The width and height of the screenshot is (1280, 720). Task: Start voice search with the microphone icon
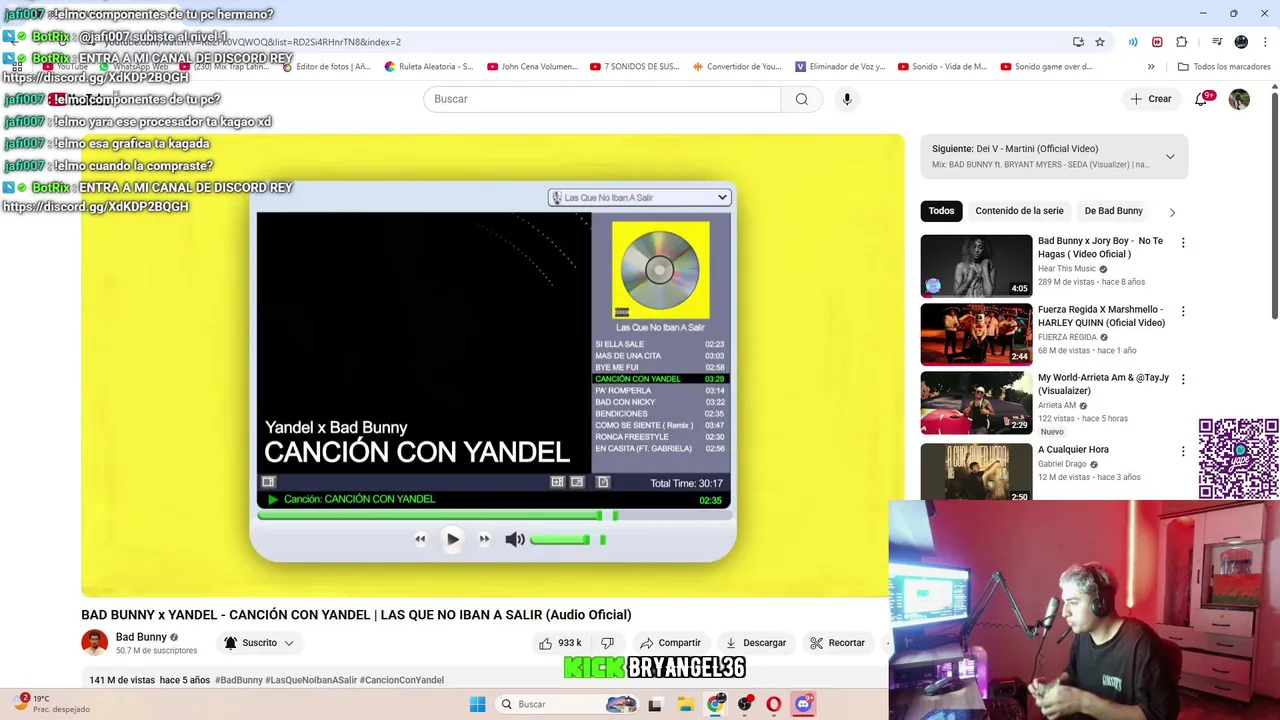coord(847,99)
